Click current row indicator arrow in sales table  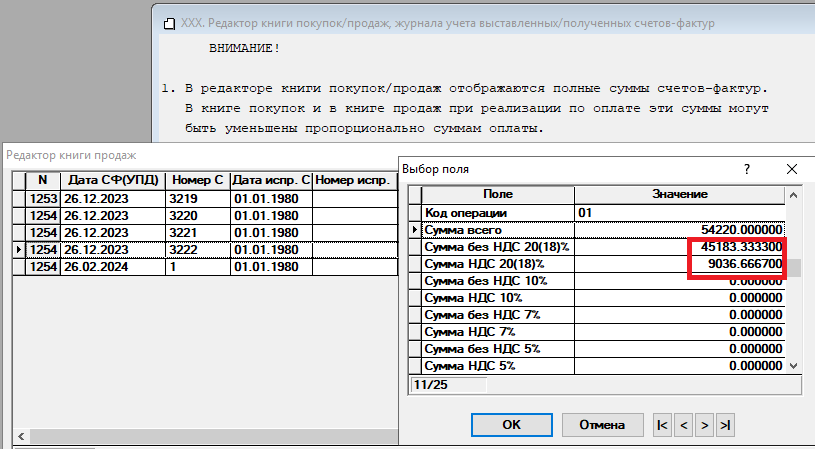20,249
